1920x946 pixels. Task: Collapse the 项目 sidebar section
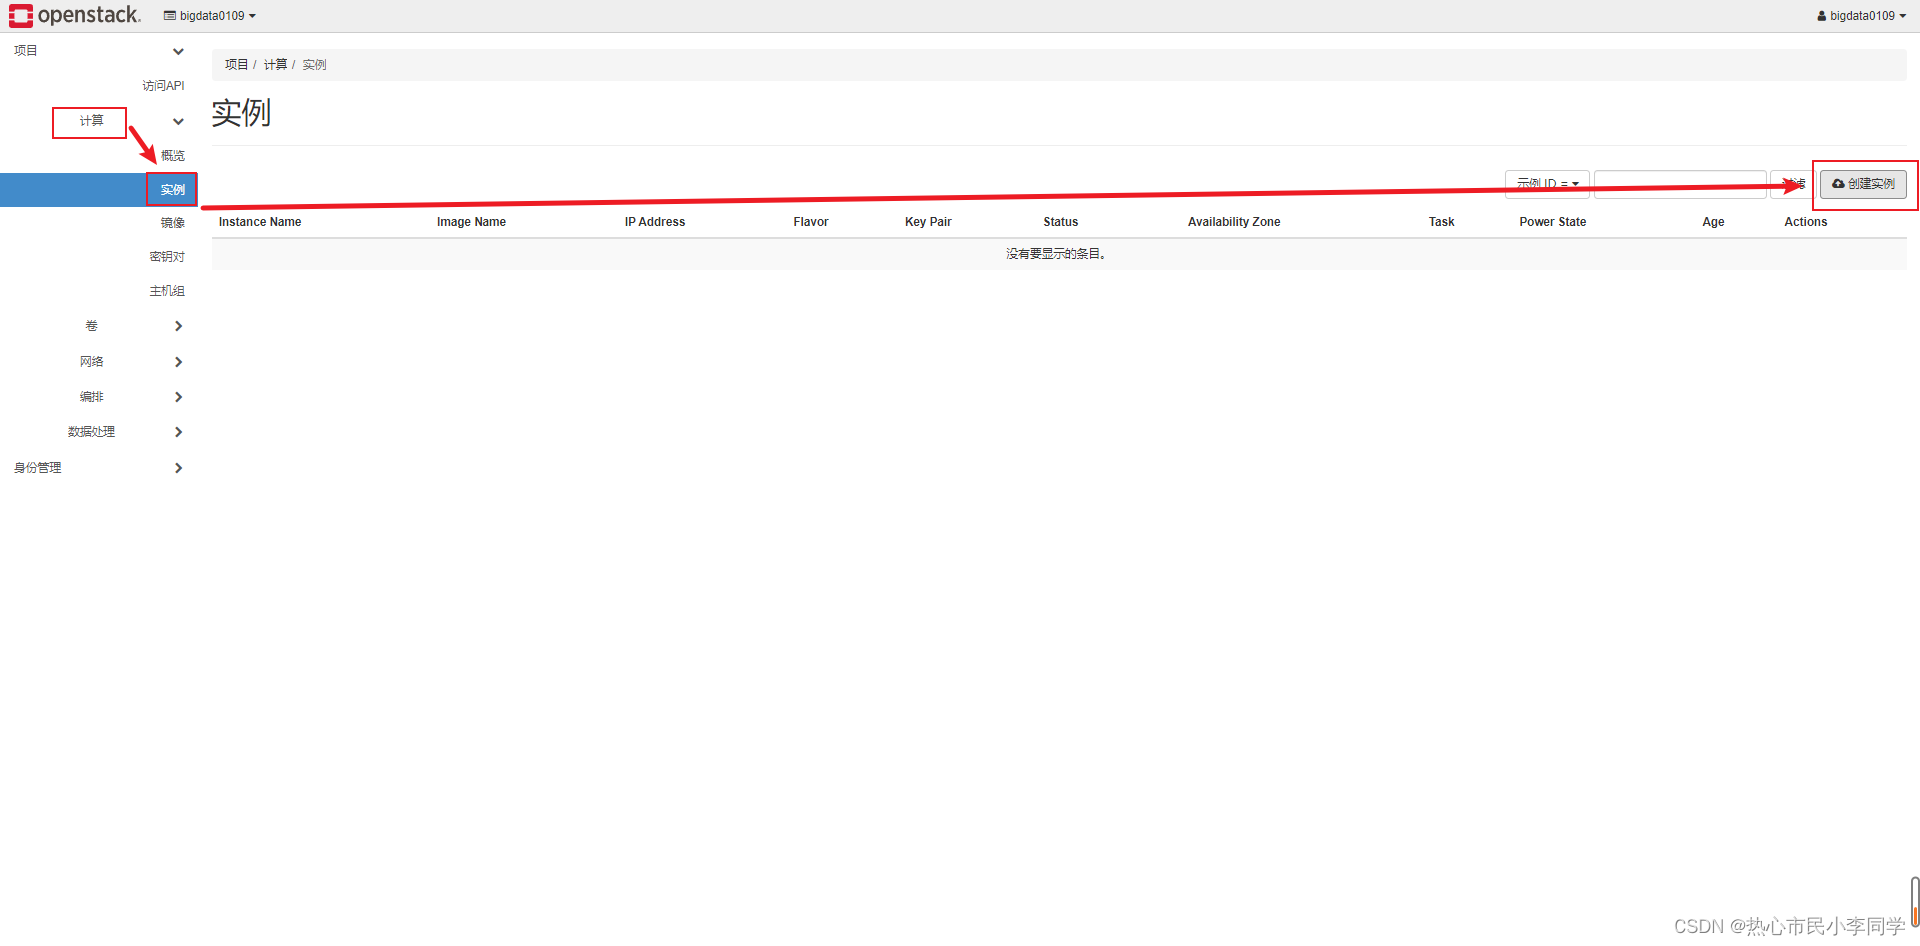point(98,51)
